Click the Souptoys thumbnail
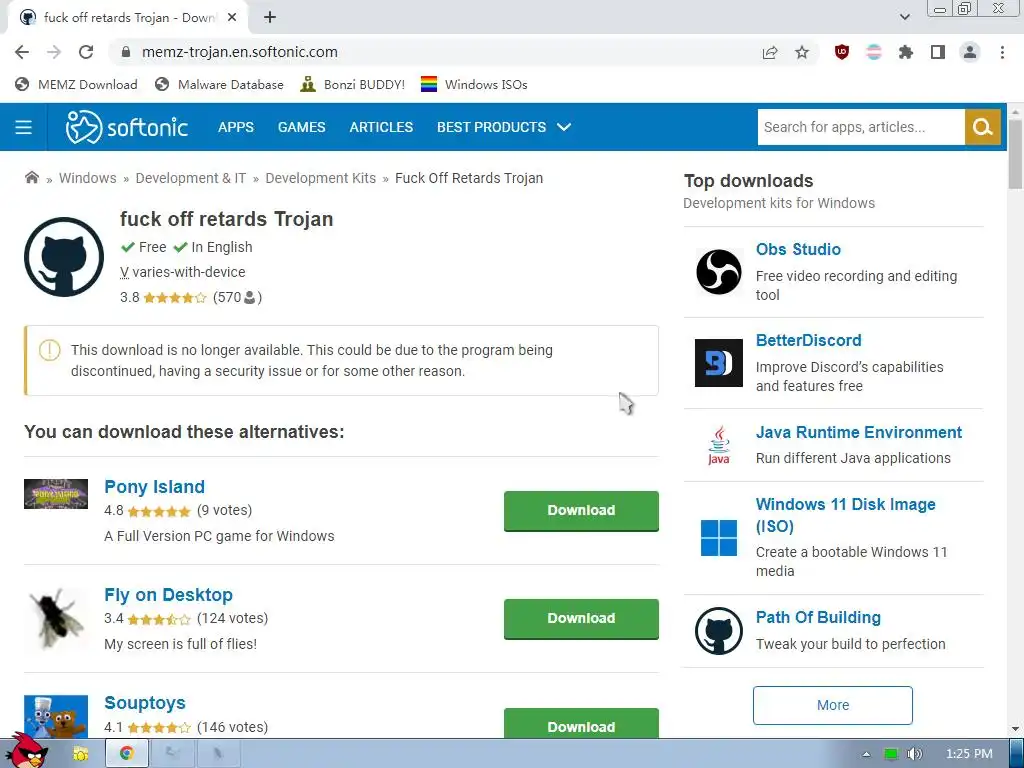The height and width of the screenshot is (768, 1024). click(56, 716)
